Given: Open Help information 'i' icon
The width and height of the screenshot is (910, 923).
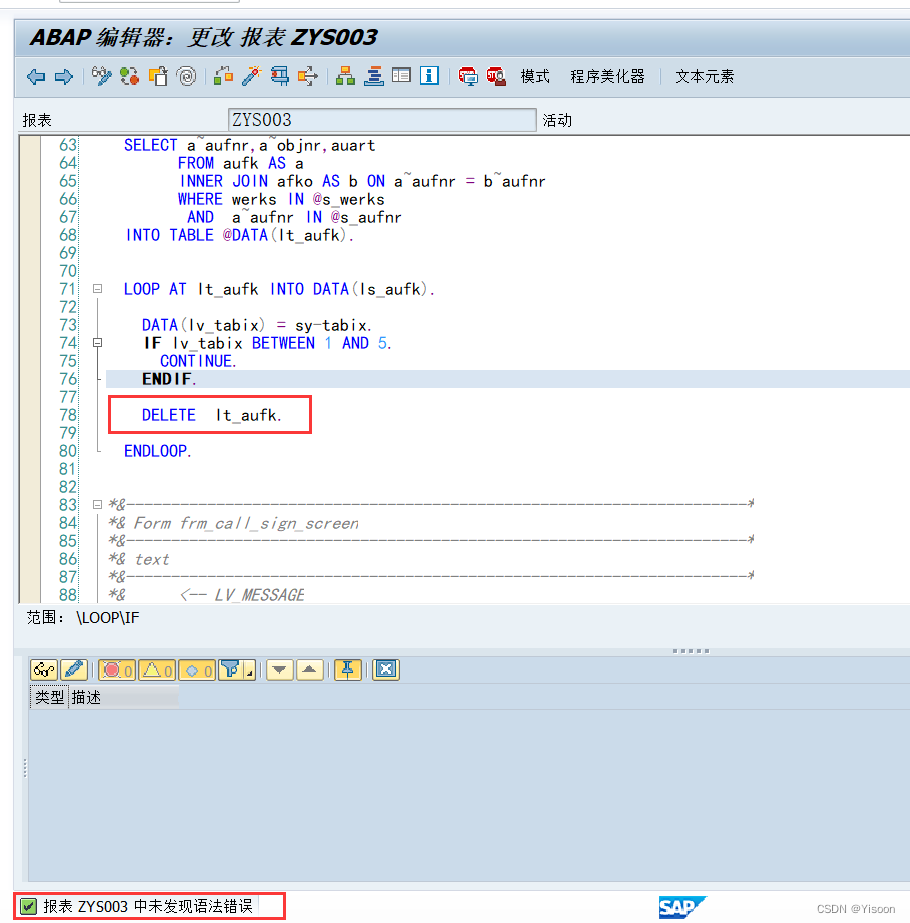Looking at the screenshot, I should (429, 76).
